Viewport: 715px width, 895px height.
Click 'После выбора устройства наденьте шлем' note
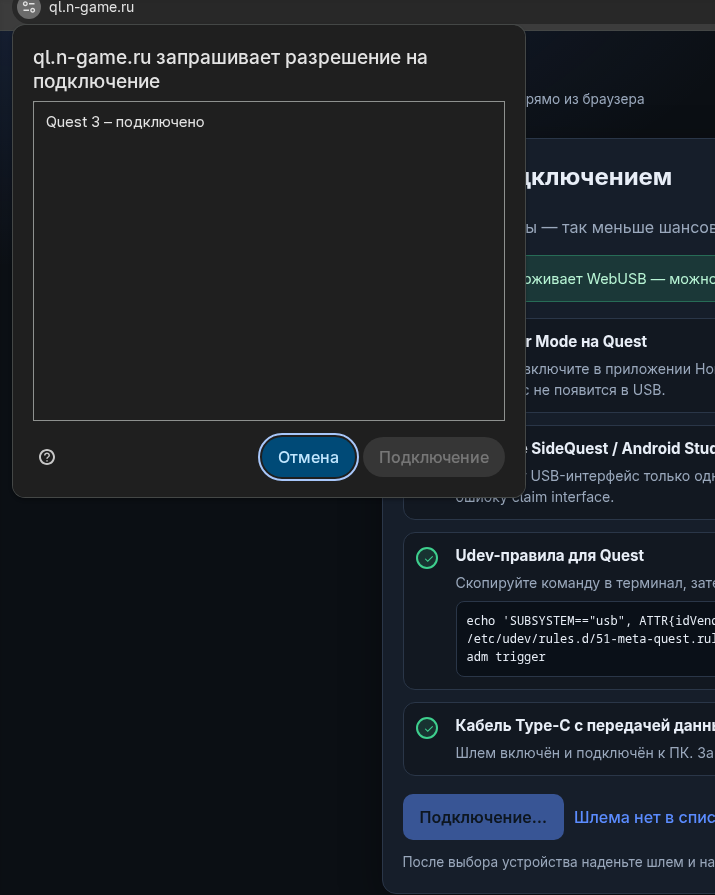click(x=559, y=861)
